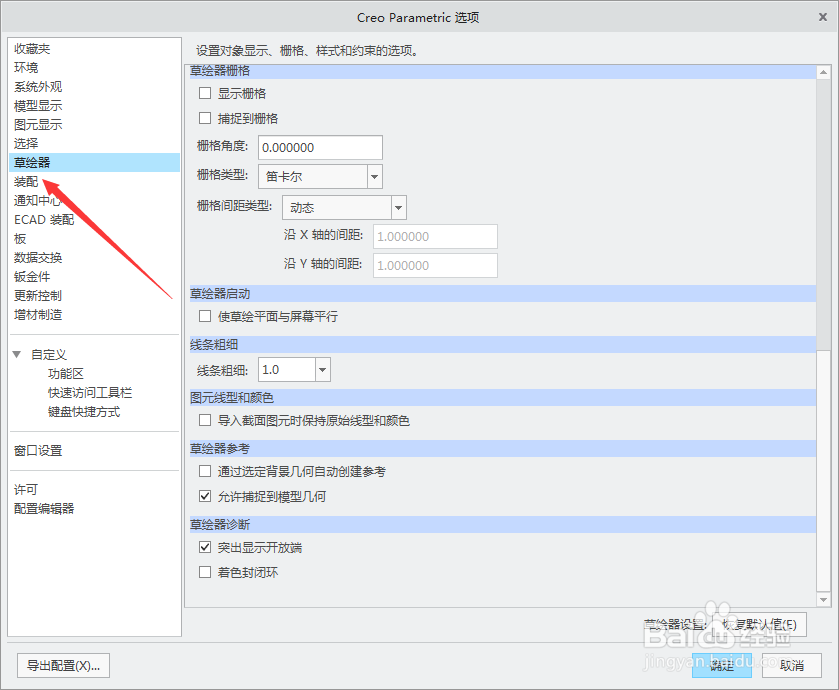Toggle 通过选定背景几何自动创建参考 checkbox
The height and width of the screenshot is (690, 839).
(205, 471)
